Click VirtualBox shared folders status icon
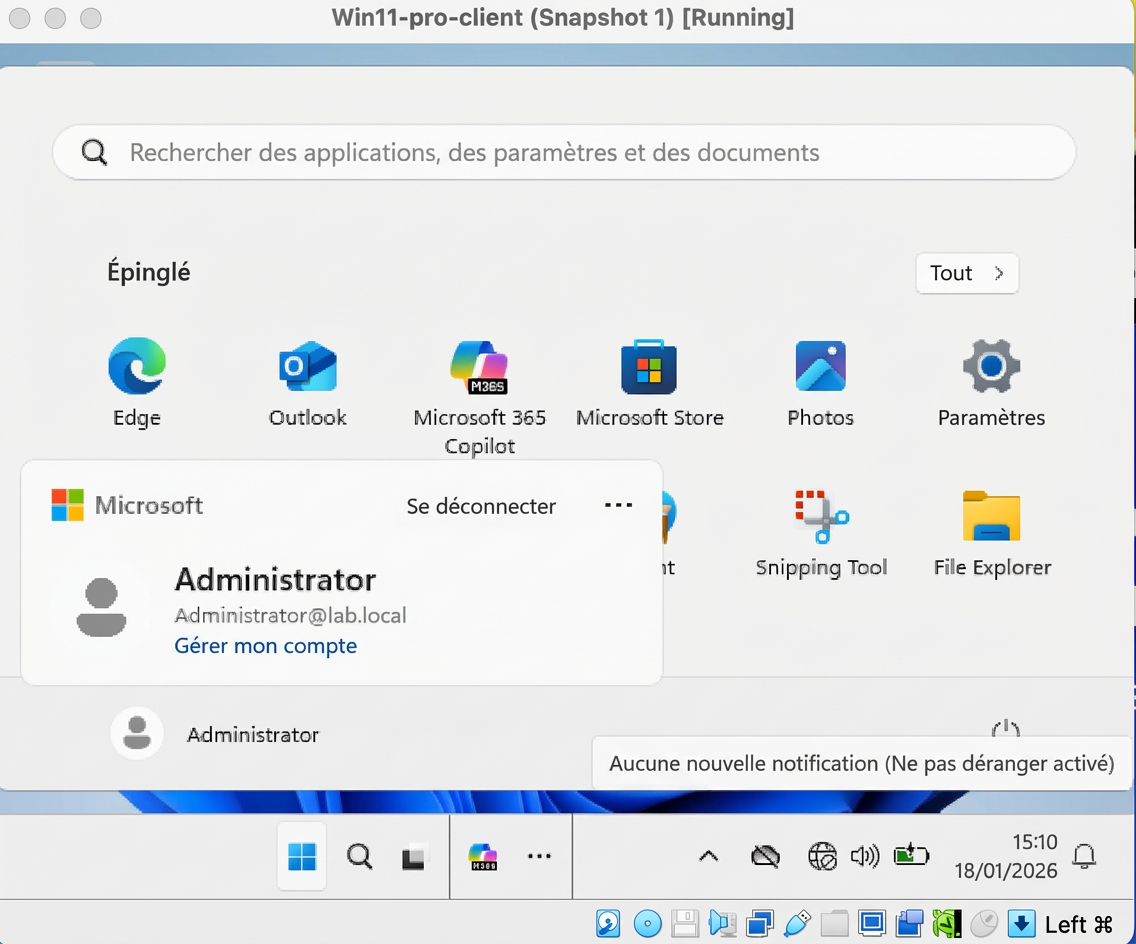The height and width of the screenshot is (944, 1136). [x=834, y=924]
